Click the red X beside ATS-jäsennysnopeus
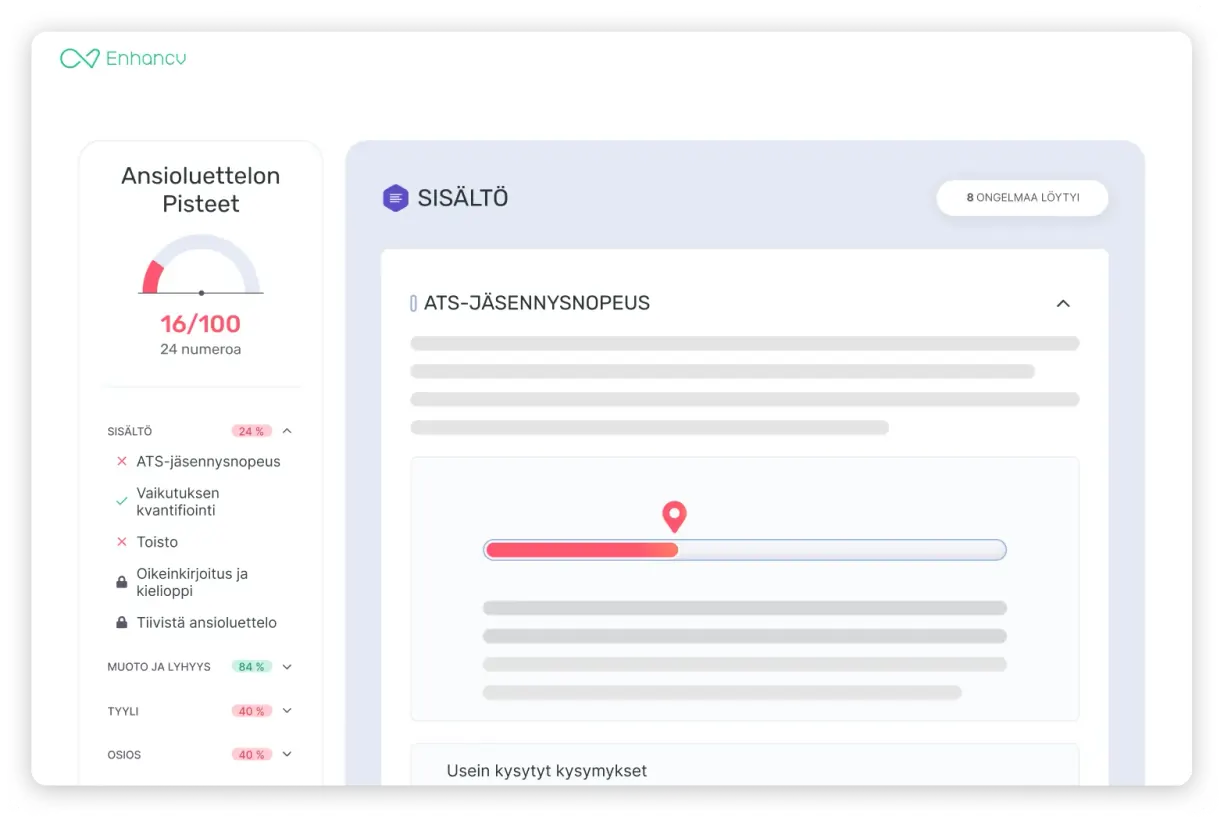 point(122,461)
